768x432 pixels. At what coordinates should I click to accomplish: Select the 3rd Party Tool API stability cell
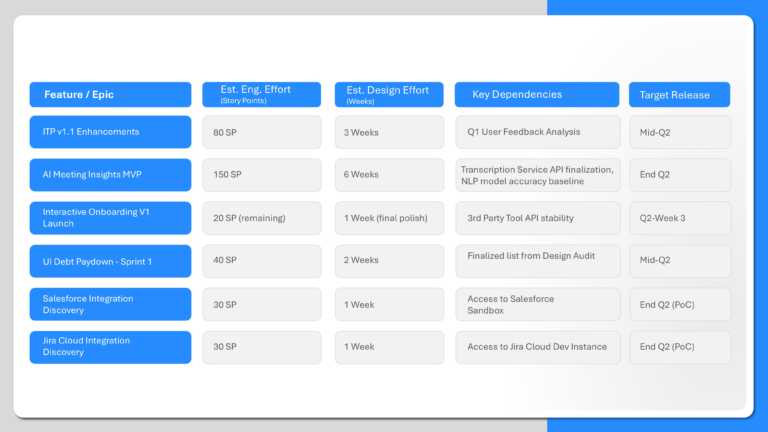coord(537,218)
